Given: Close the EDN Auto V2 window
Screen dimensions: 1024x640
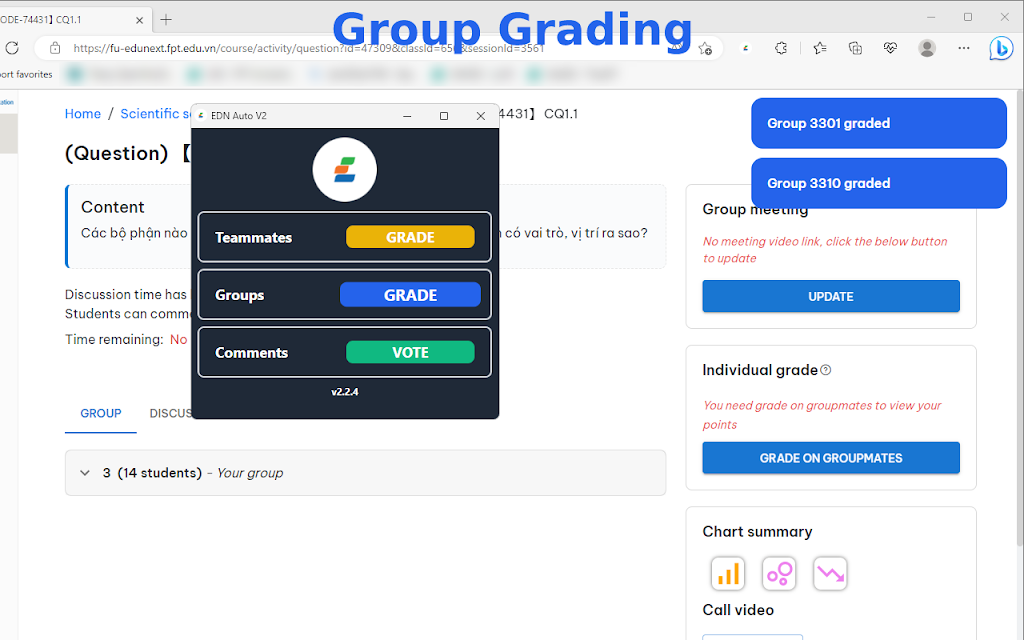Looking at the screenshot, I should point(481,116).
